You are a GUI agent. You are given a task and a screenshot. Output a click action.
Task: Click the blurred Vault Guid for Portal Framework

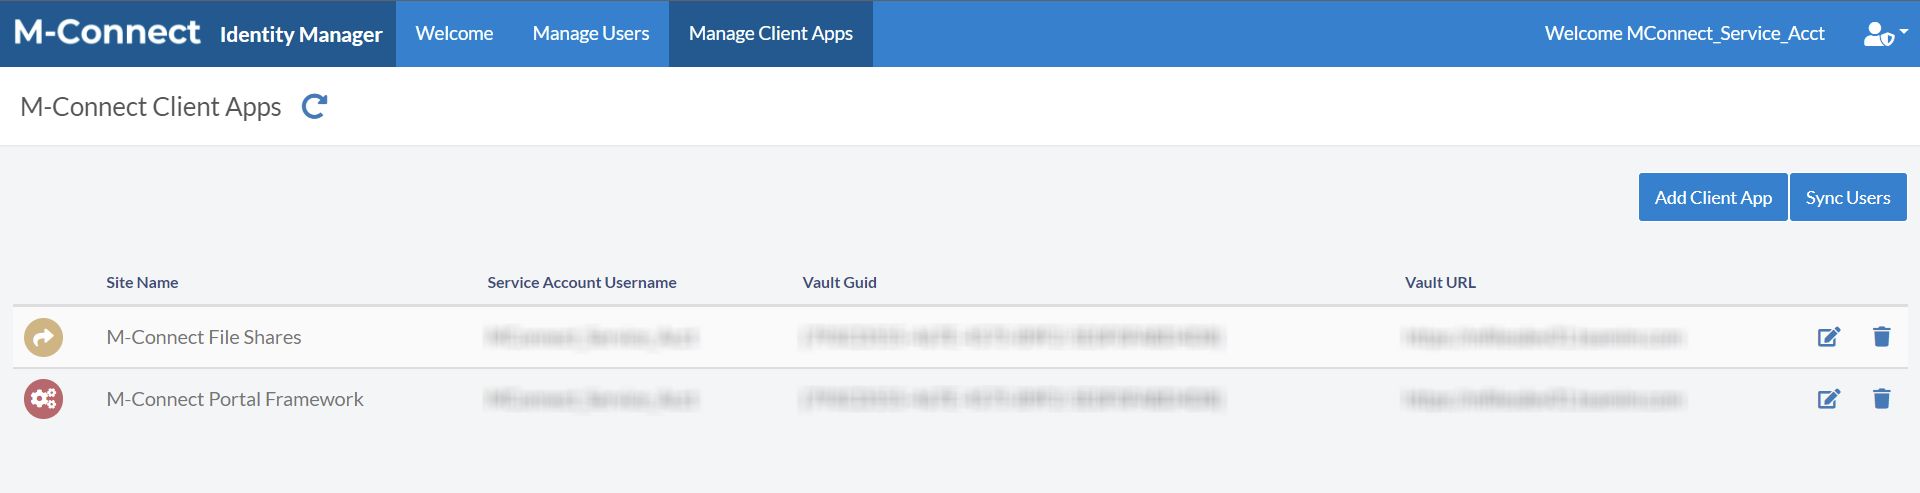coord(1012,400)
